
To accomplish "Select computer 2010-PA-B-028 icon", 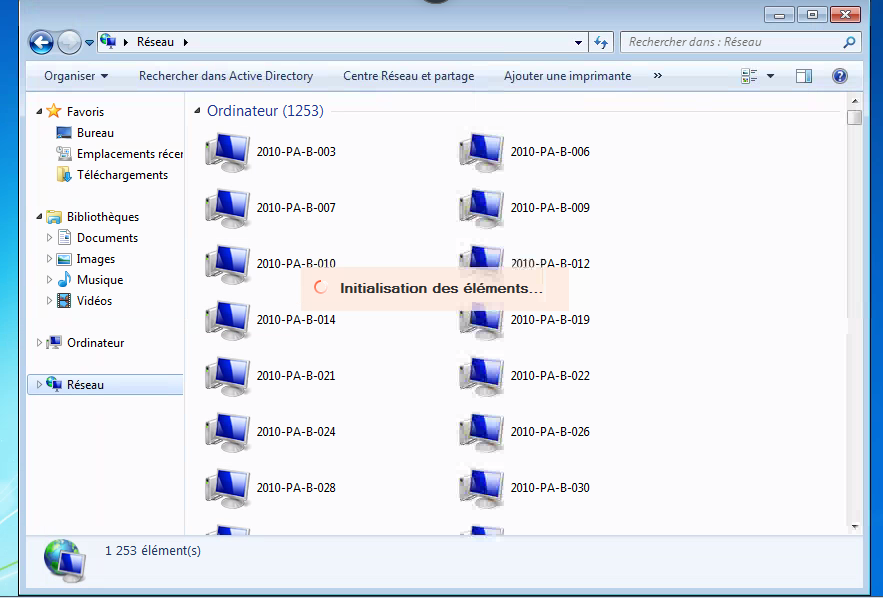I will point(227,488).
